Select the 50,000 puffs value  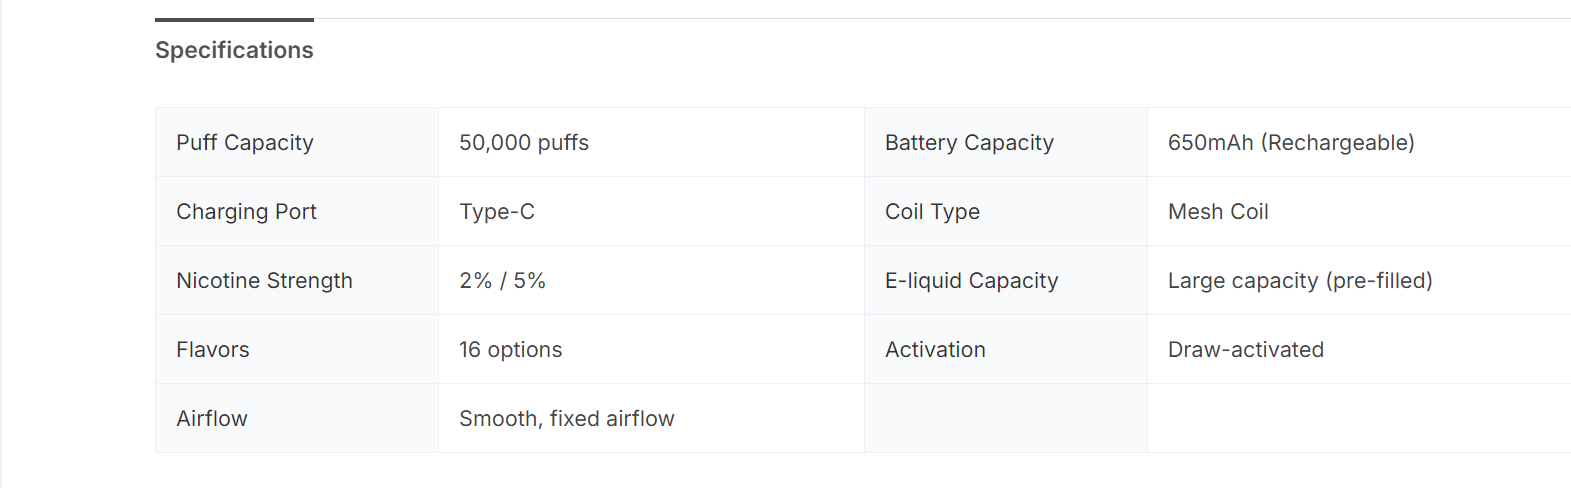(x=524, y=143)
